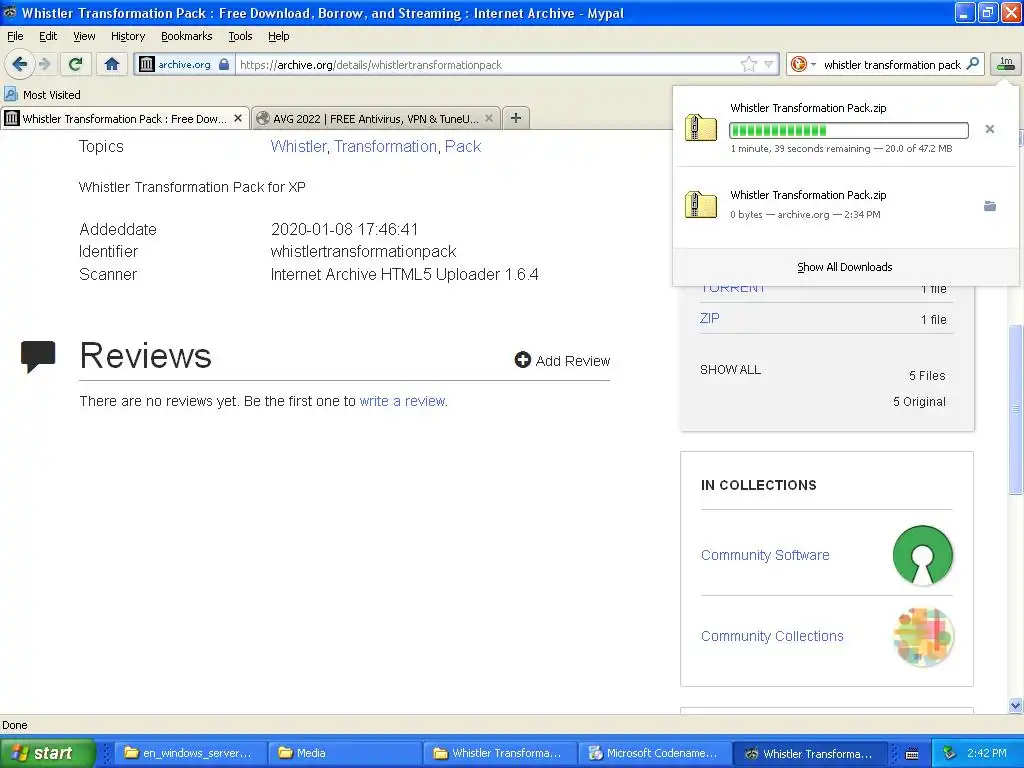Open the View menu
Screen dimensions: 1024x768
click(x=84, y=36)
